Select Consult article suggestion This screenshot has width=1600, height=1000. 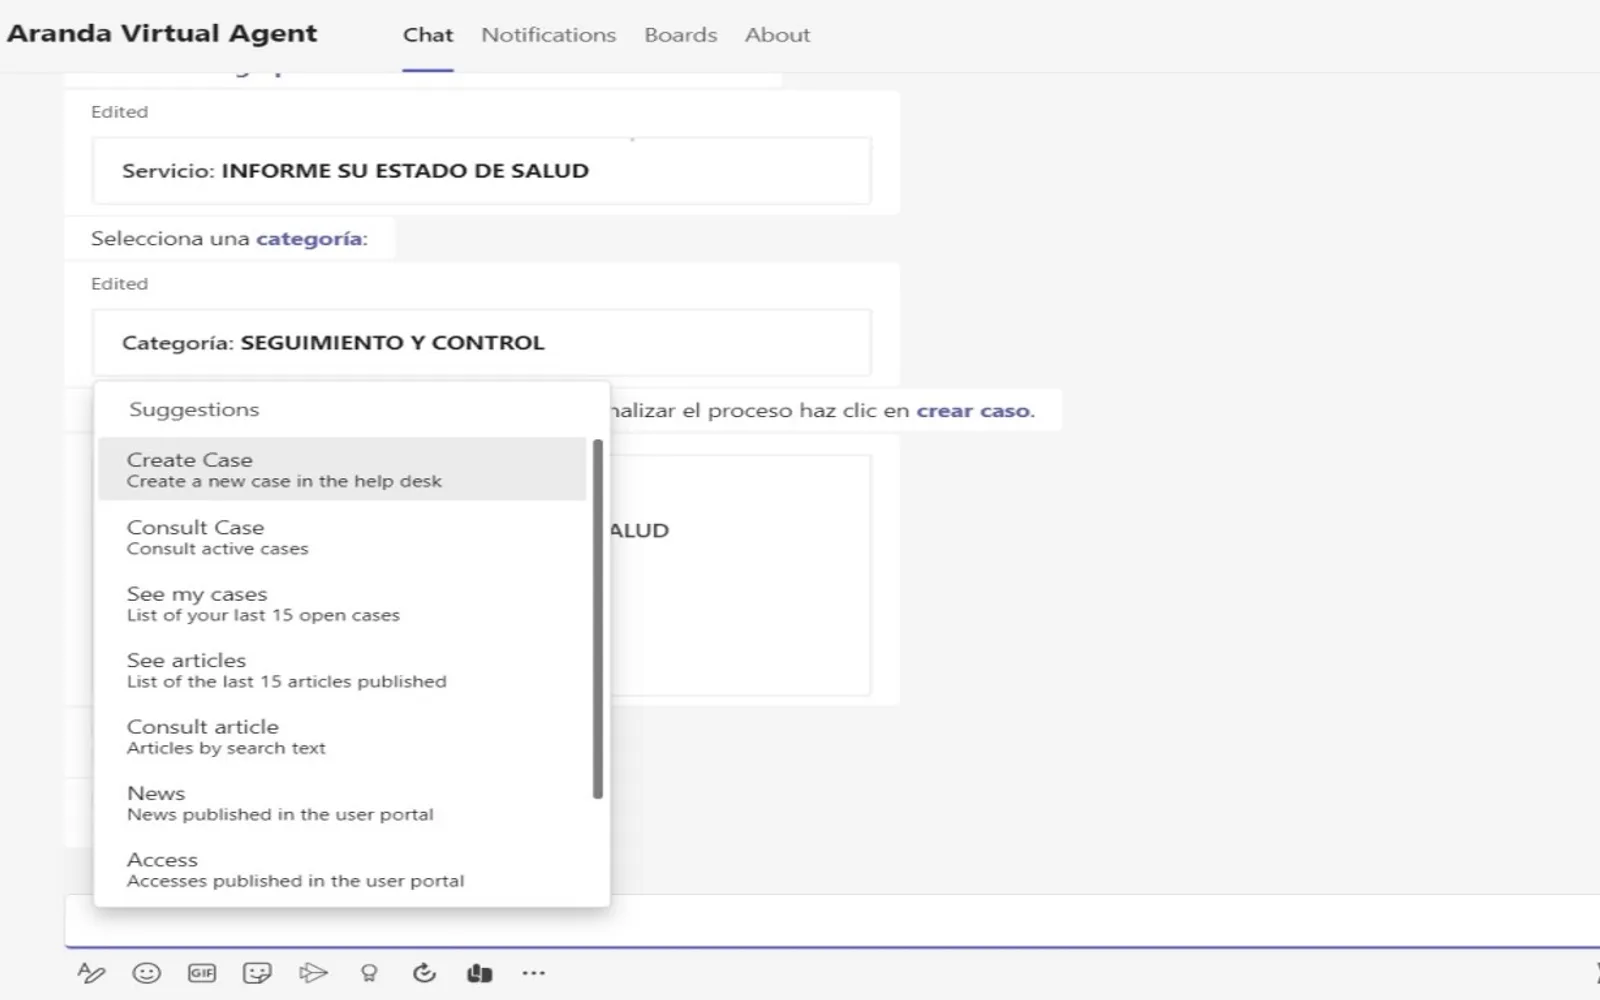point(342,736)
